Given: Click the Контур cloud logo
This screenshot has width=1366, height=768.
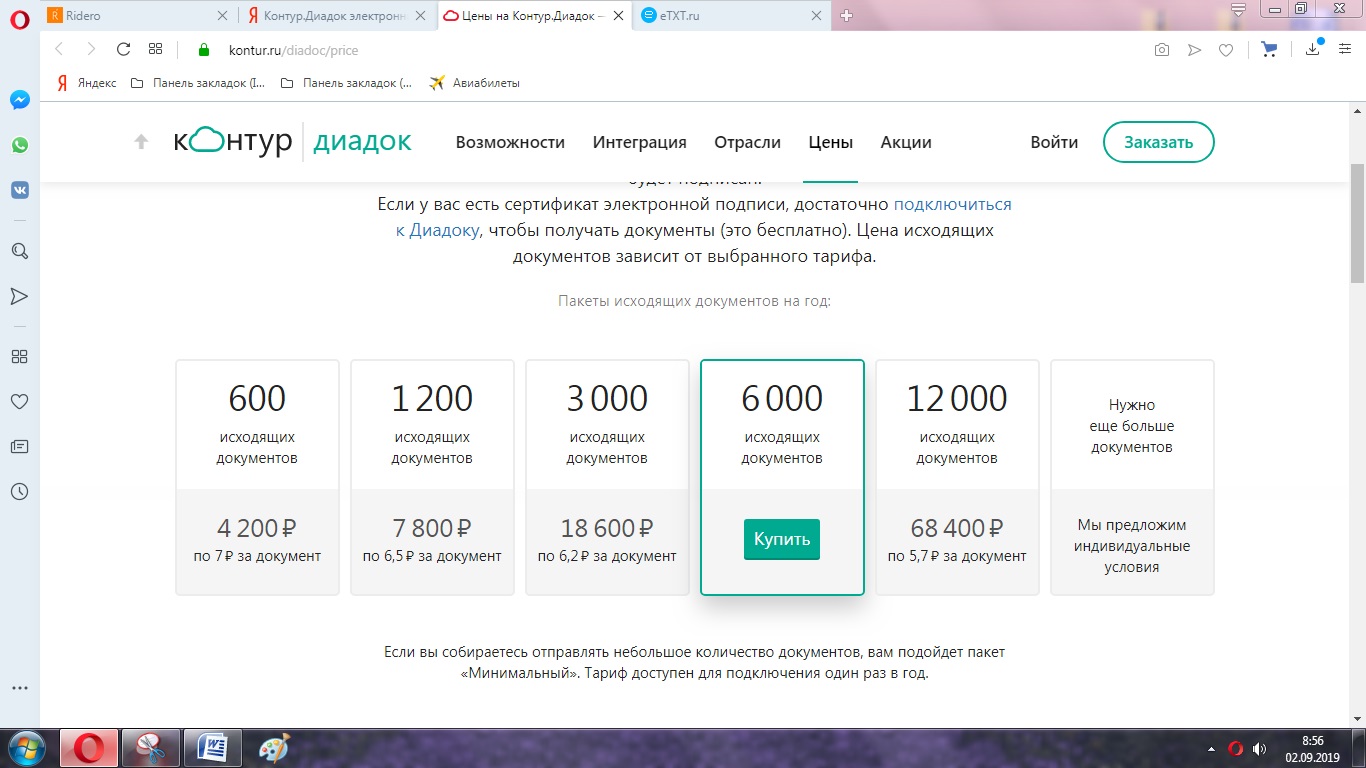Looking at the screenshot, I should 232,141.
